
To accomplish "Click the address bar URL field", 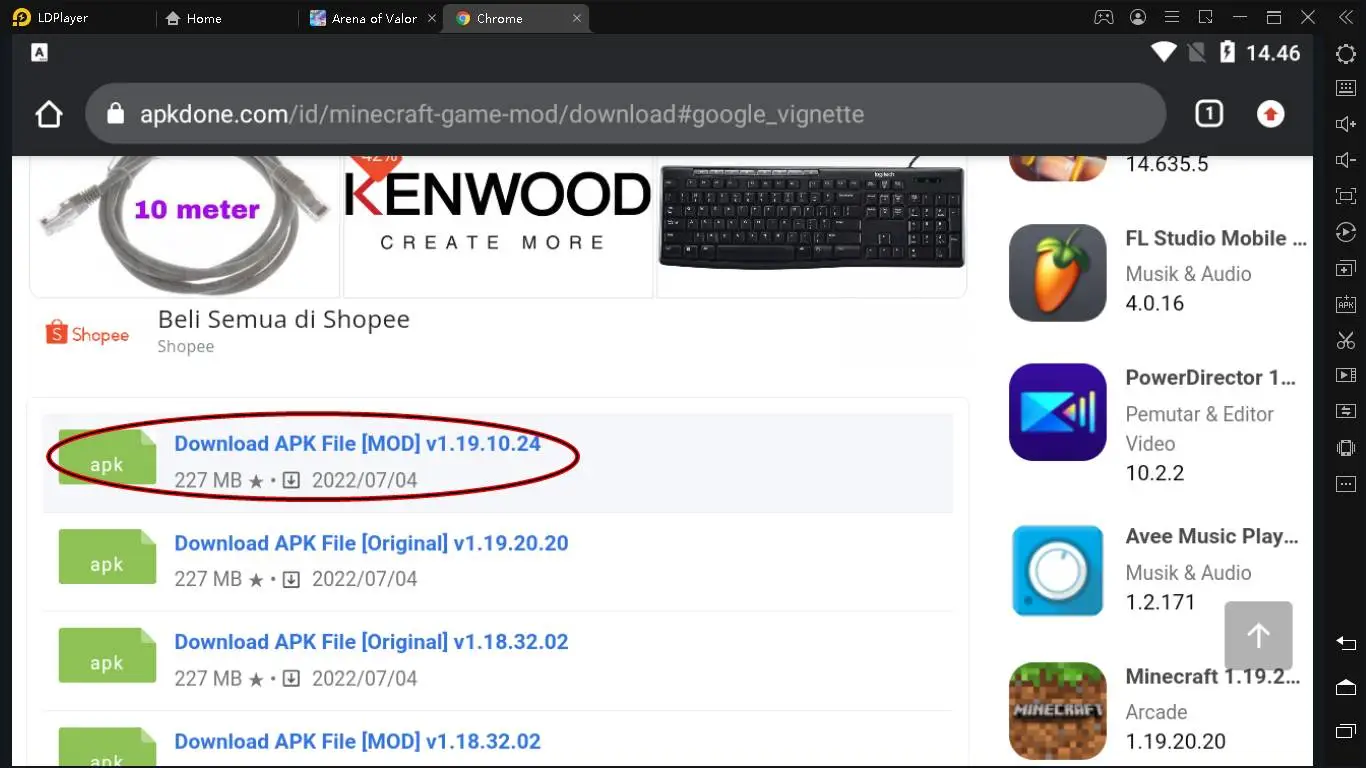I will click(625, 114).
